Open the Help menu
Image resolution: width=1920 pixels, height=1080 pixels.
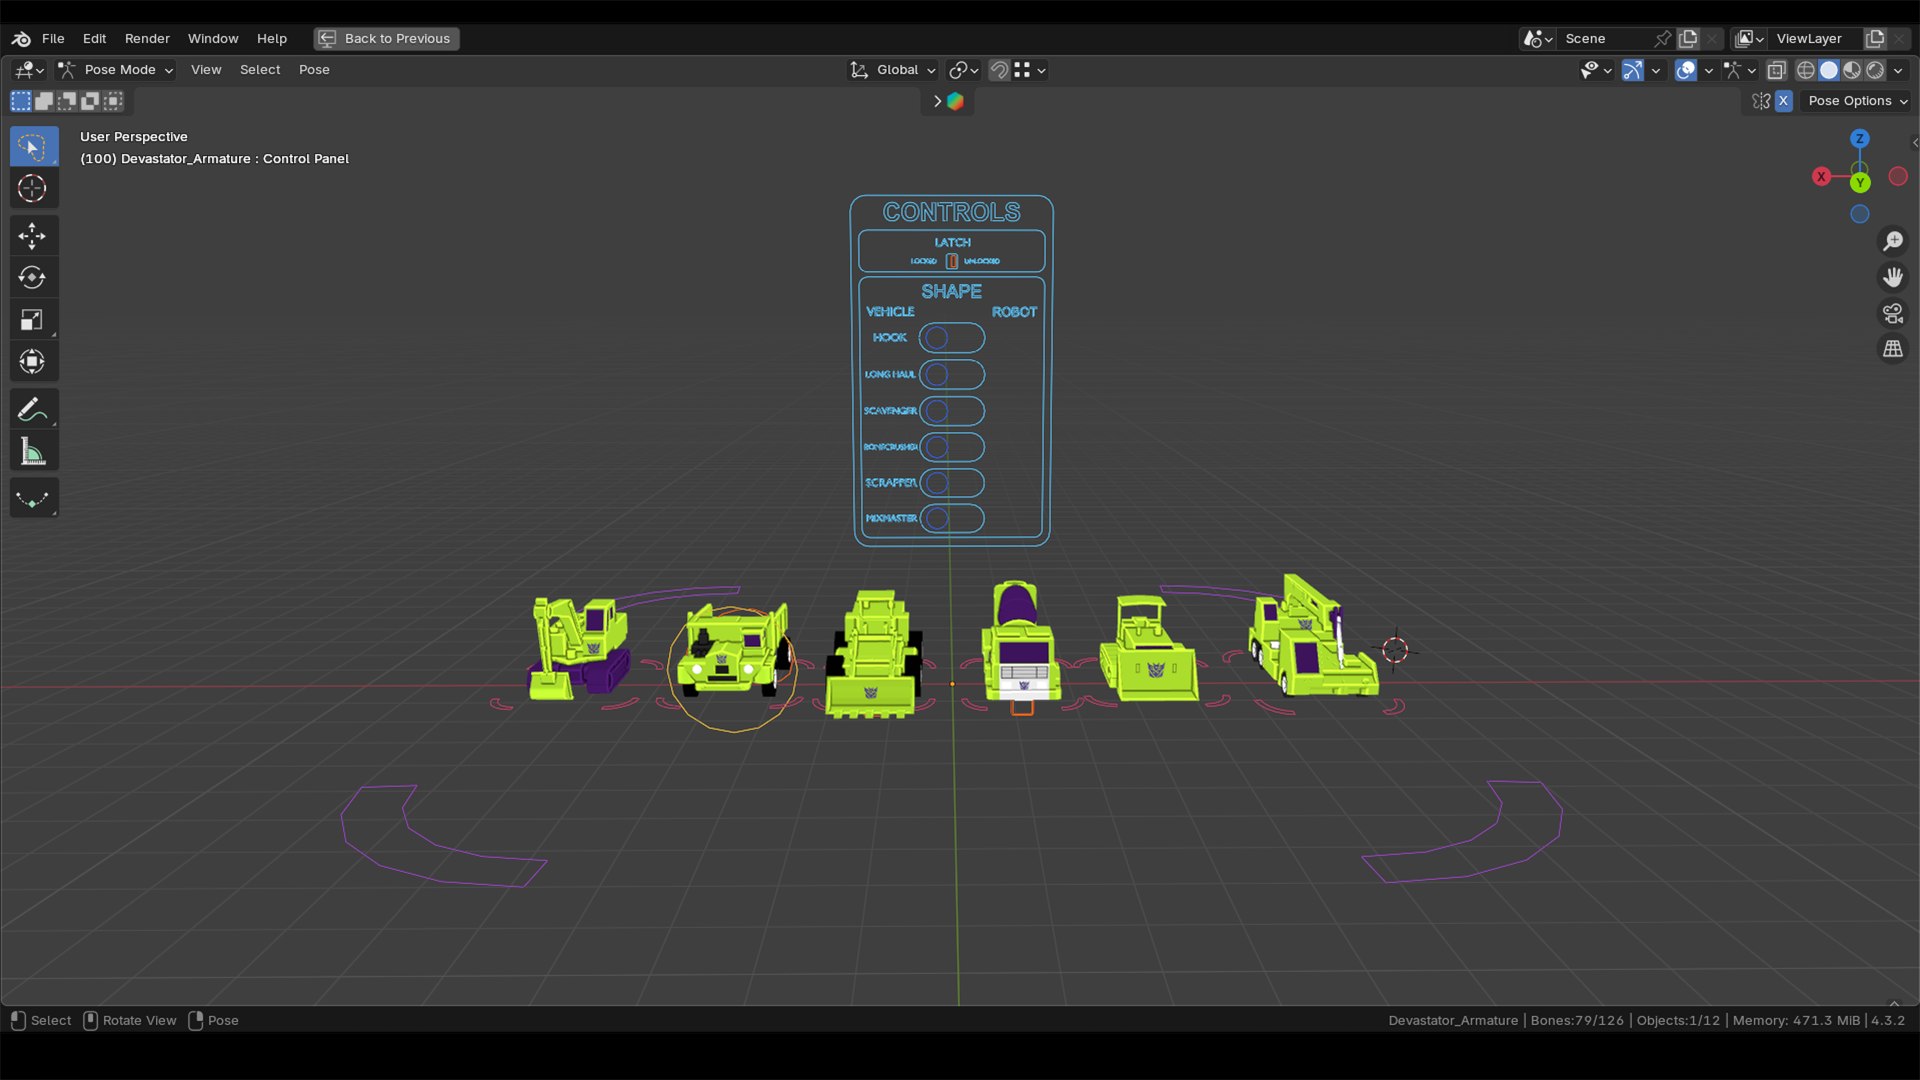(272, 39)
